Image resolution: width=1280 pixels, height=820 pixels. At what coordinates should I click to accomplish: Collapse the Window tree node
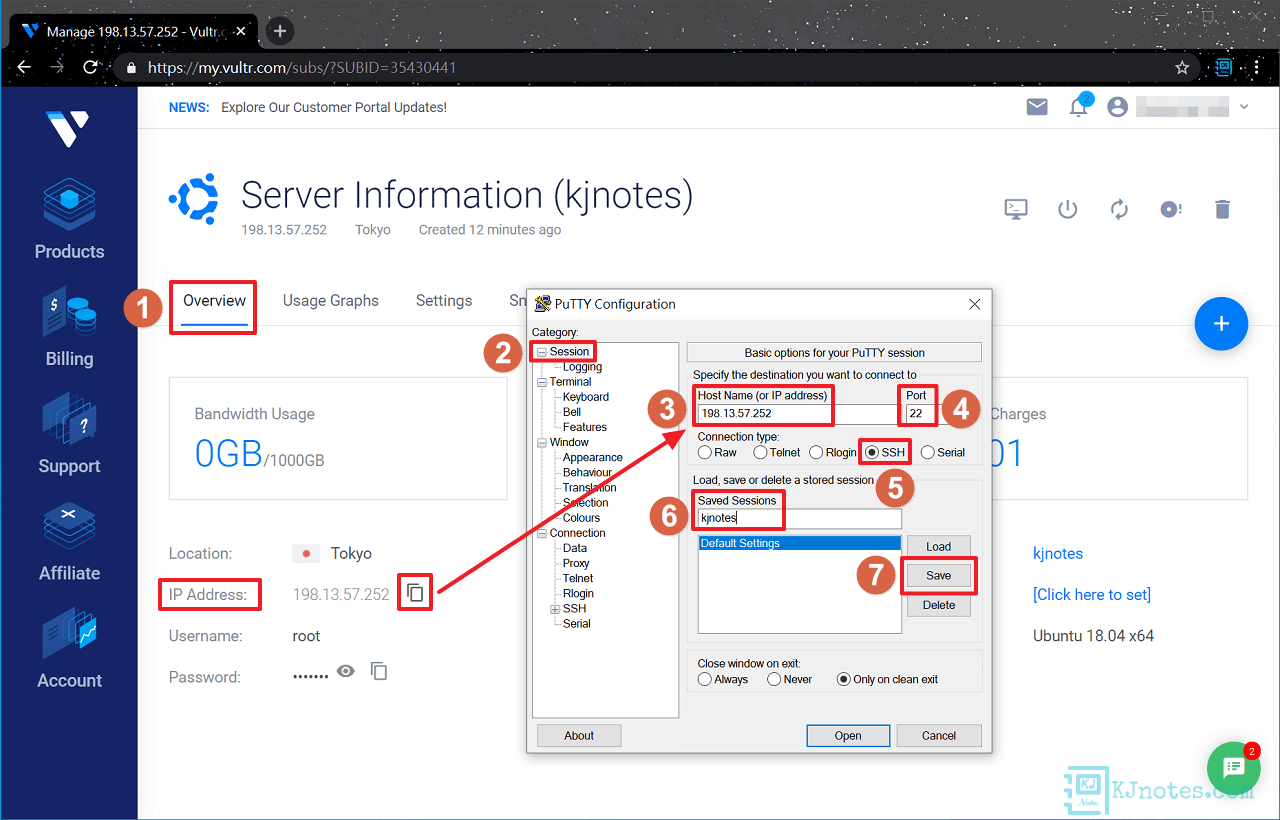(541, 442)
